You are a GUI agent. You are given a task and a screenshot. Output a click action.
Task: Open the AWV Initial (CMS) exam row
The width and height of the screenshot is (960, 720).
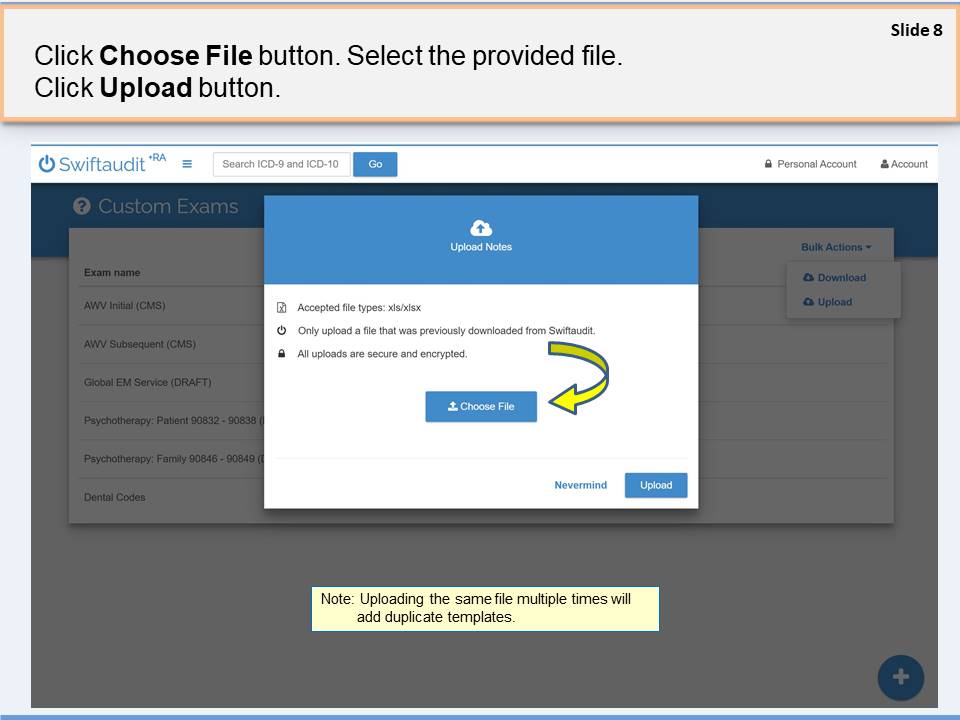(x=124, y=306)
